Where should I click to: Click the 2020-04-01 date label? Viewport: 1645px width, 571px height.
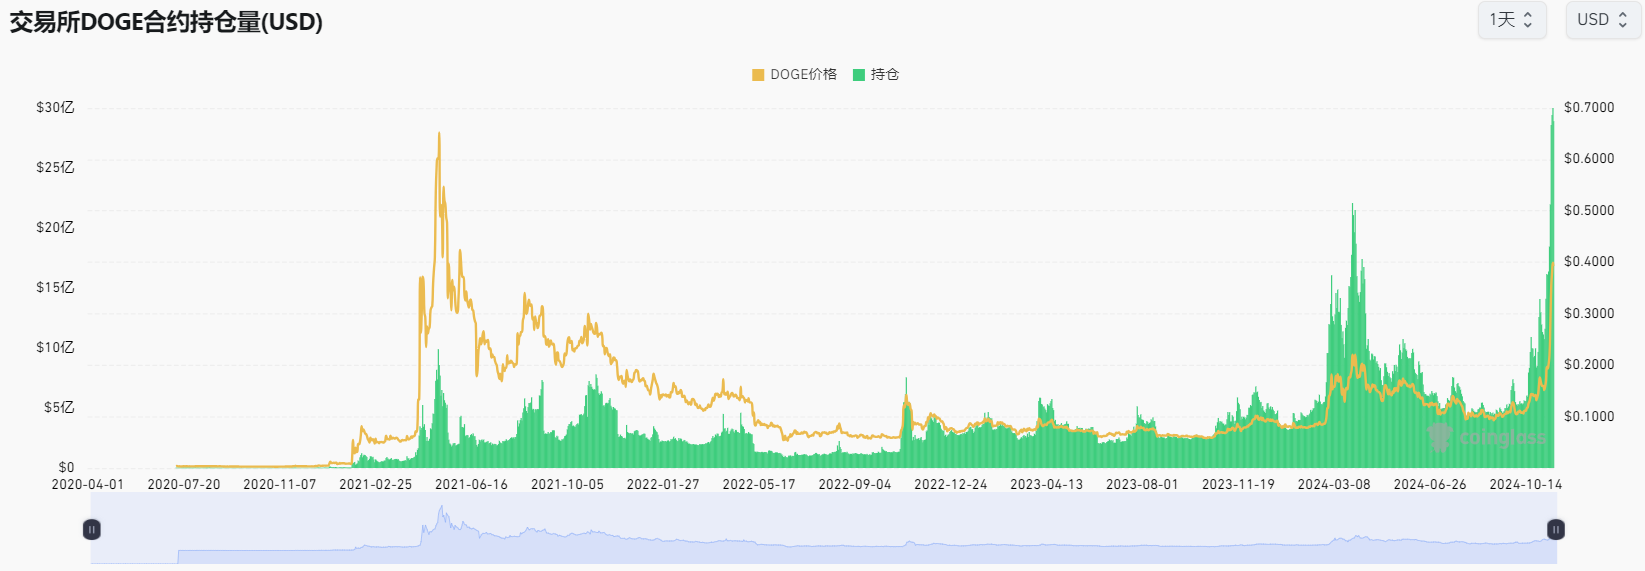tap(88, 484)
